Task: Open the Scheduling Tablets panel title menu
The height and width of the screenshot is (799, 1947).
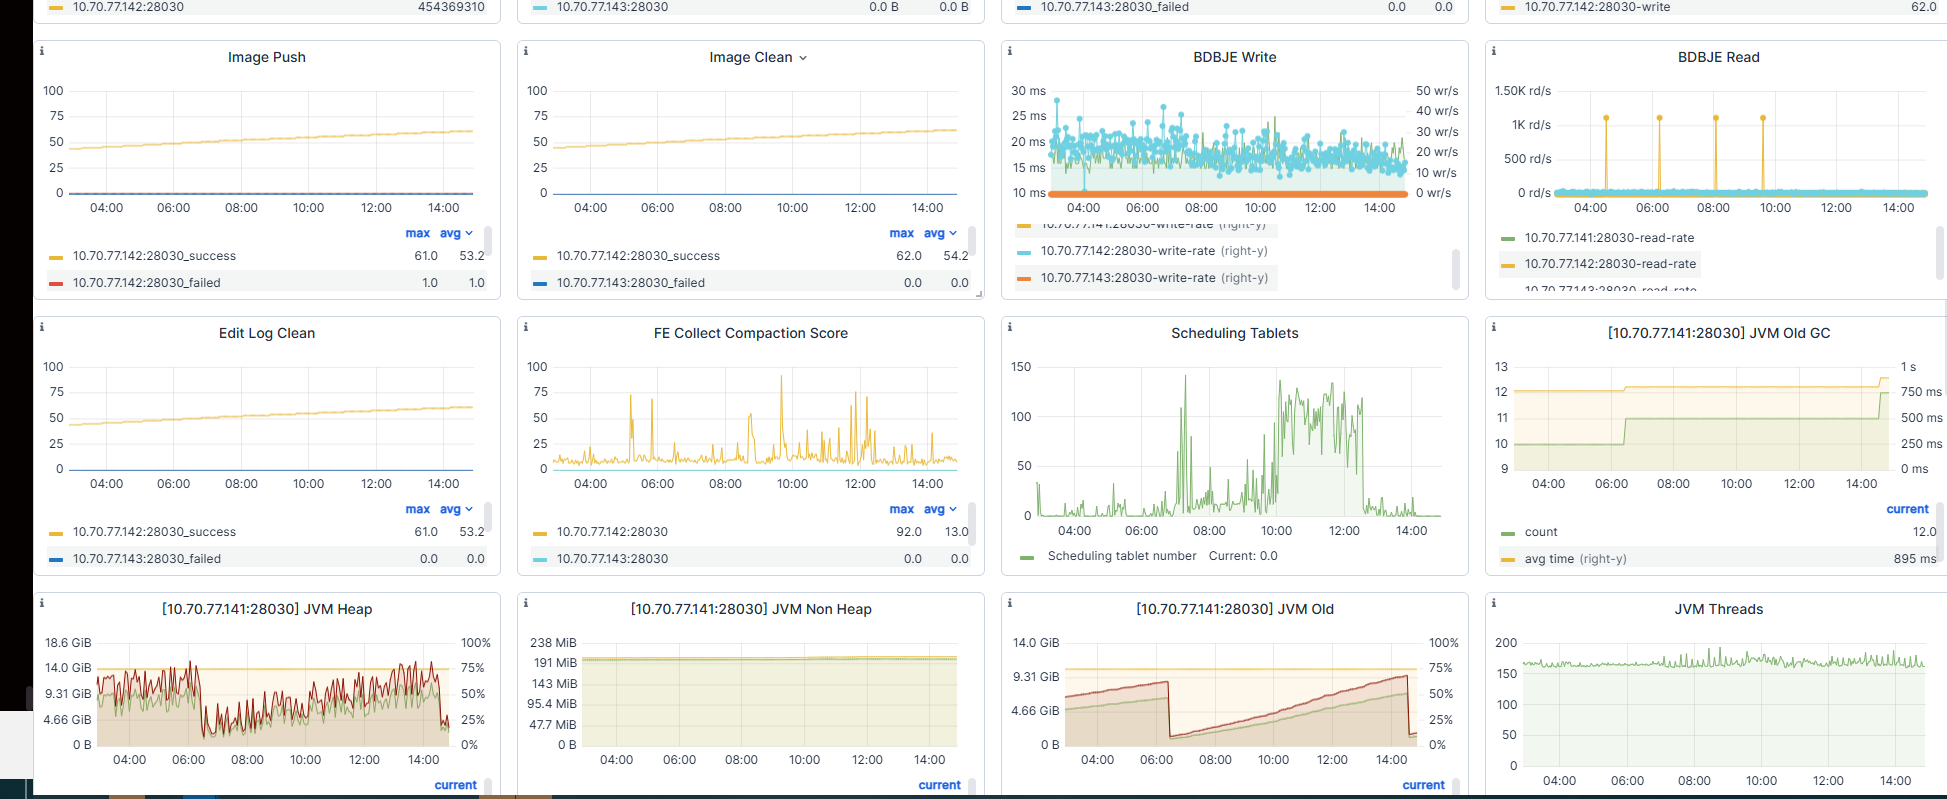Action: click(x=1235, y=333)
